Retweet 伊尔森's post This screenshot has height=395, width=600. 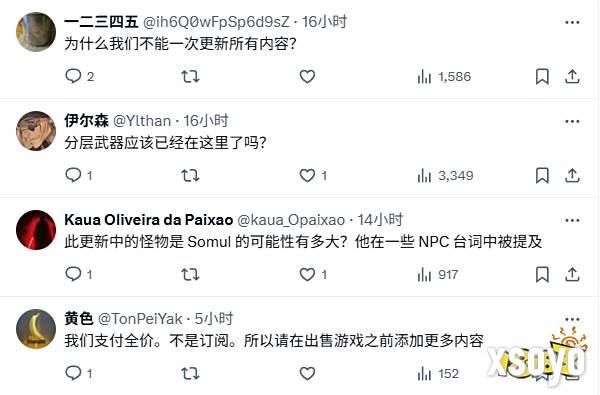(x=190, y=175)
